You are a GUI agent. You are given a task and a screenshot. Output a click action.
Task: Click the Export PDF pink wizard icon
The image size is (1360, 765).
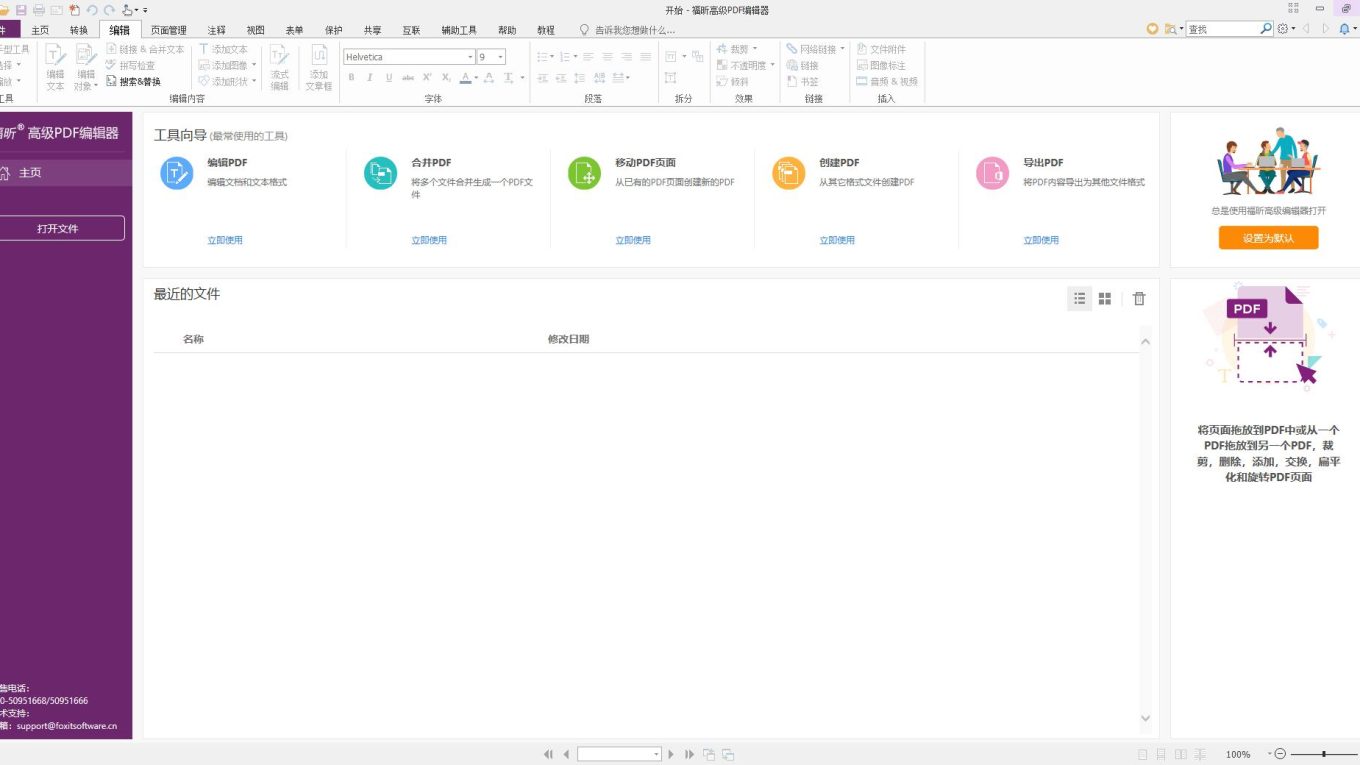(x=993, y=173)
